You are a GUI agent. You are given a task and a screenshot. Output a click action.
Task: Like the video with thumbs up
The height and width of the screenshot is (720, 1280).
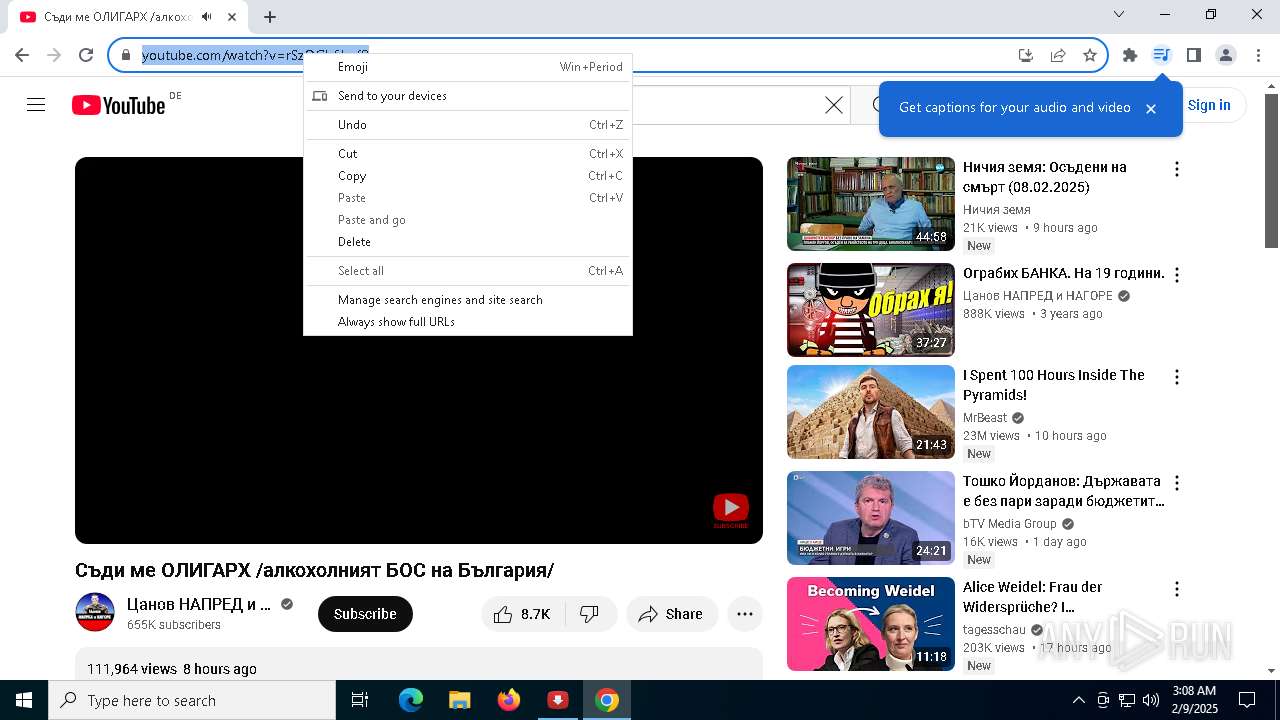pyautogui.click(x=522, y=614)
